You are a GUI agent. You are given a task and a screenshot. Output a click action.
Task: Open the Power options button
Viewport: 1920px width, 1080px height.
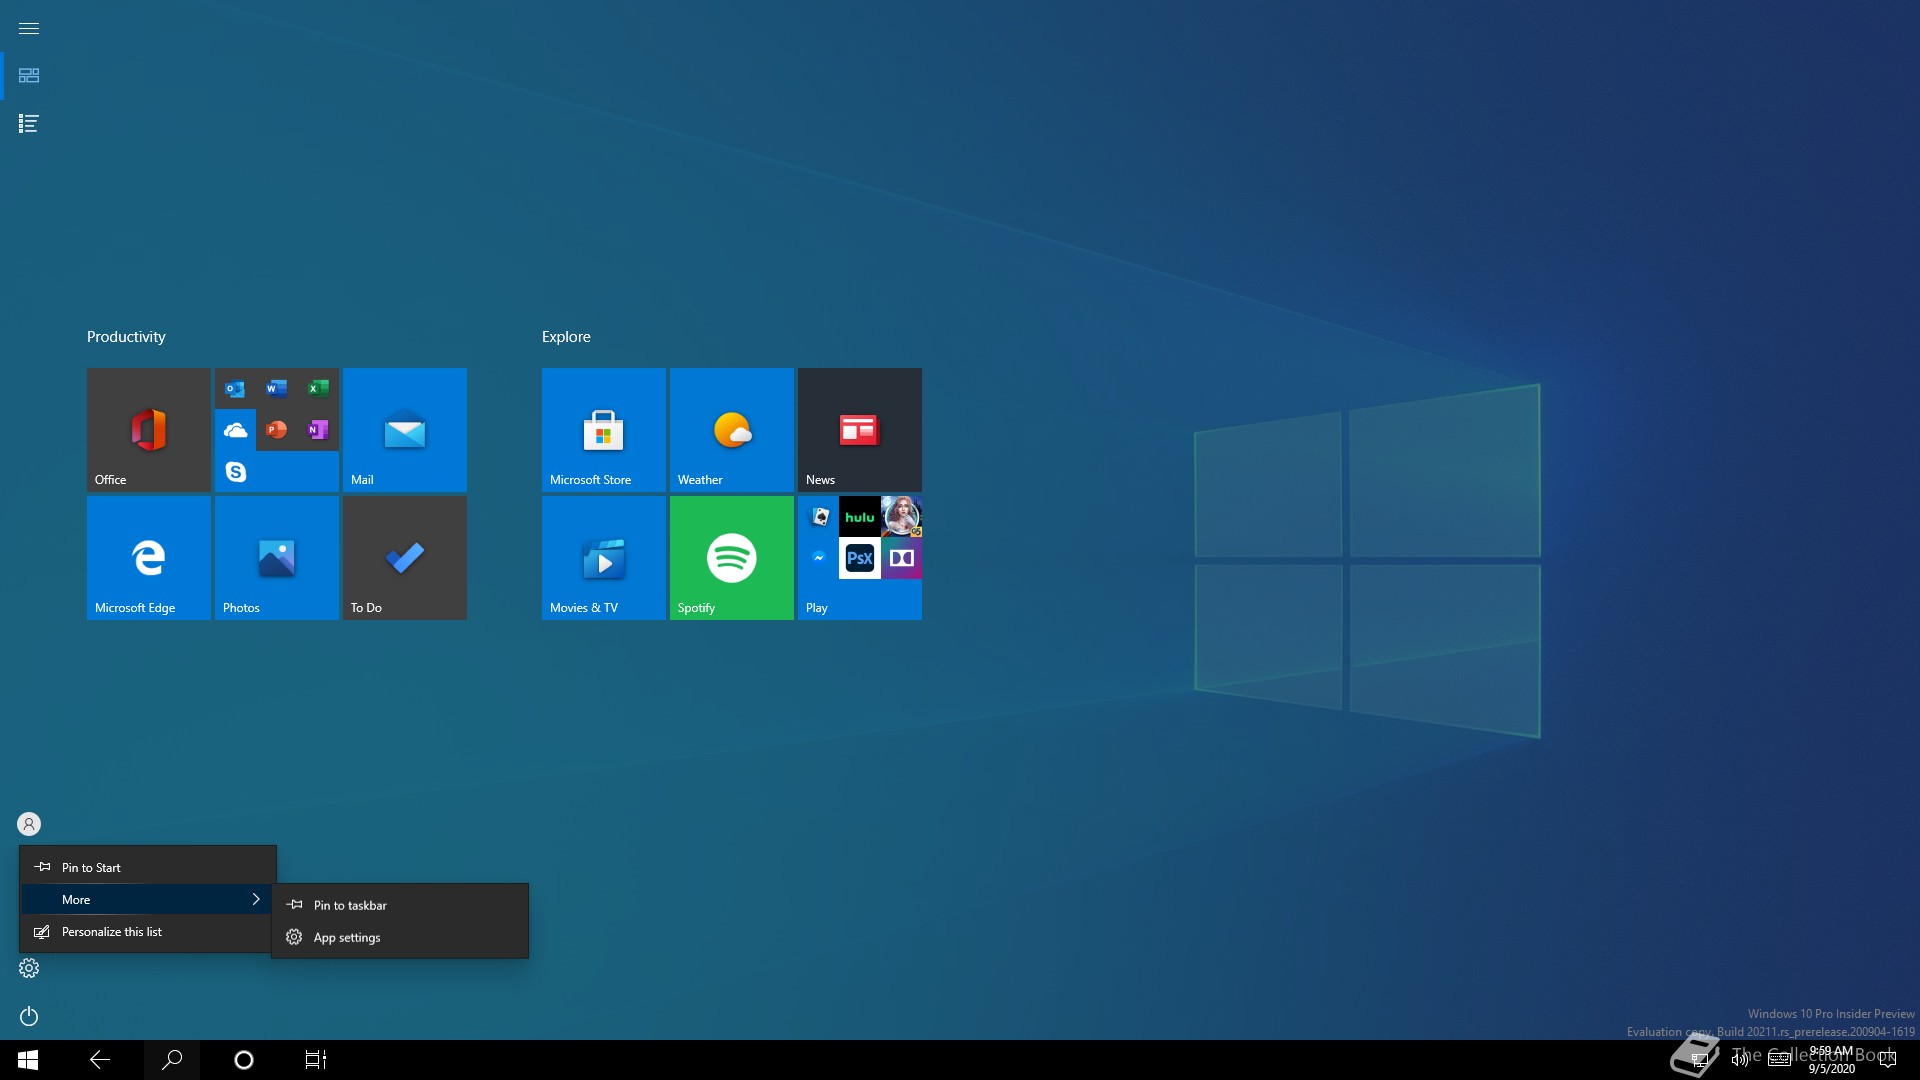tap(29, 1016)
